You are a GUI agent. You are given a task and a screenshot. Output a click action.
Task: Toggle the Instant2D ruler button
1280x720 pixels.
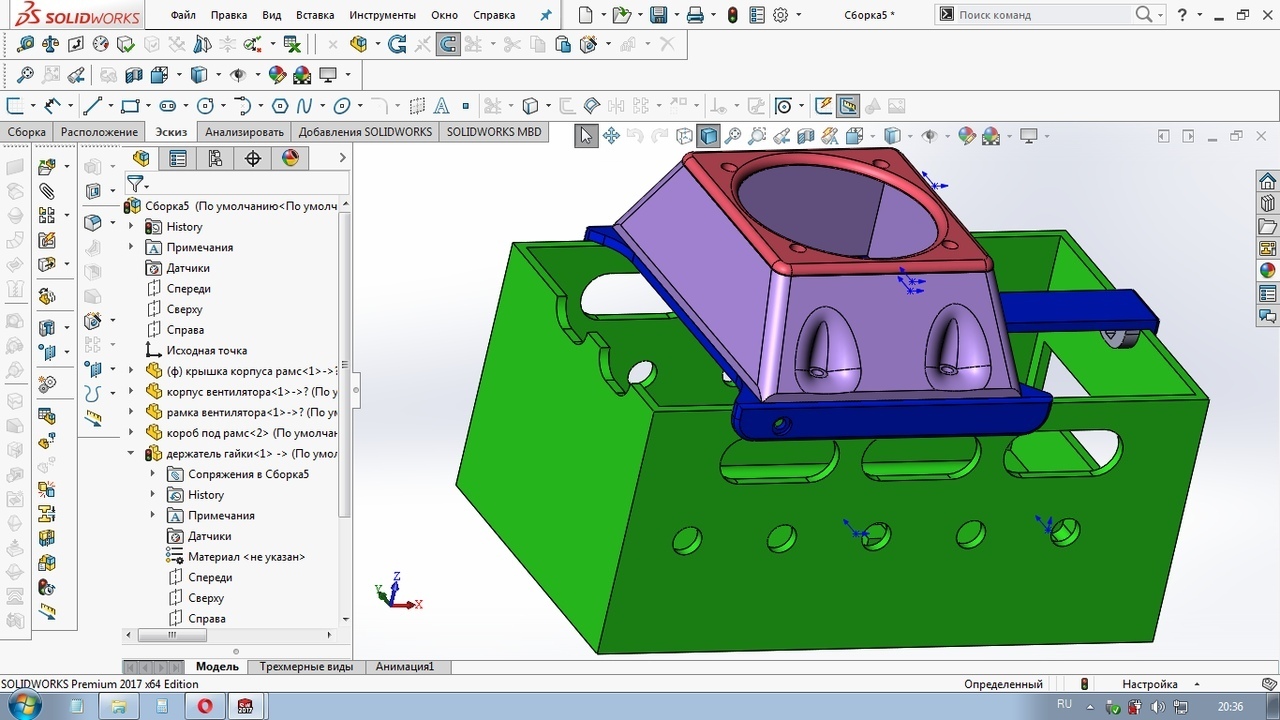pos(848,105)
